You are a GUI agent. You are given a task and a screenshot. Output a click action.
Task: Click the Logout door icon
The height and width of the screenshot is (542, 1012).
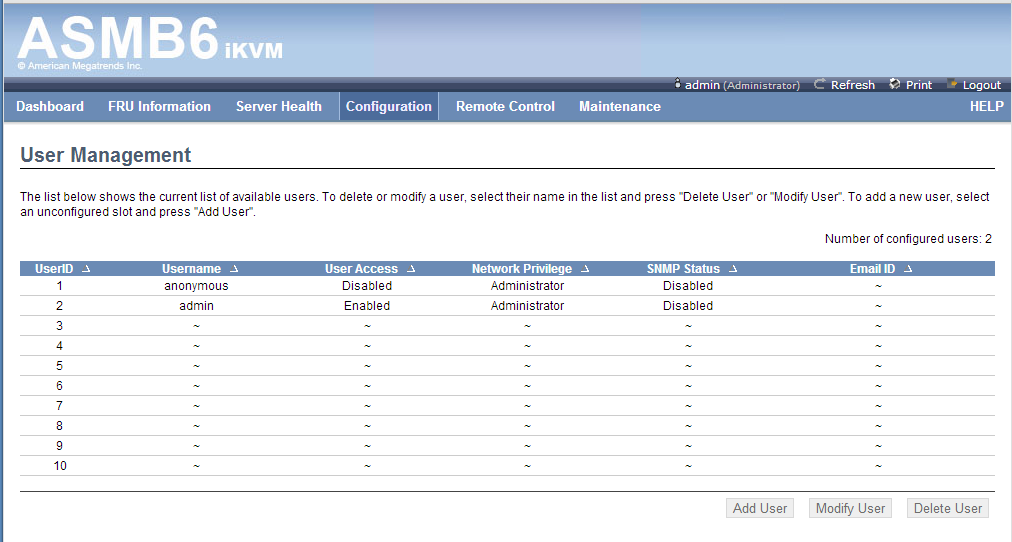click(x=952, y=85)
